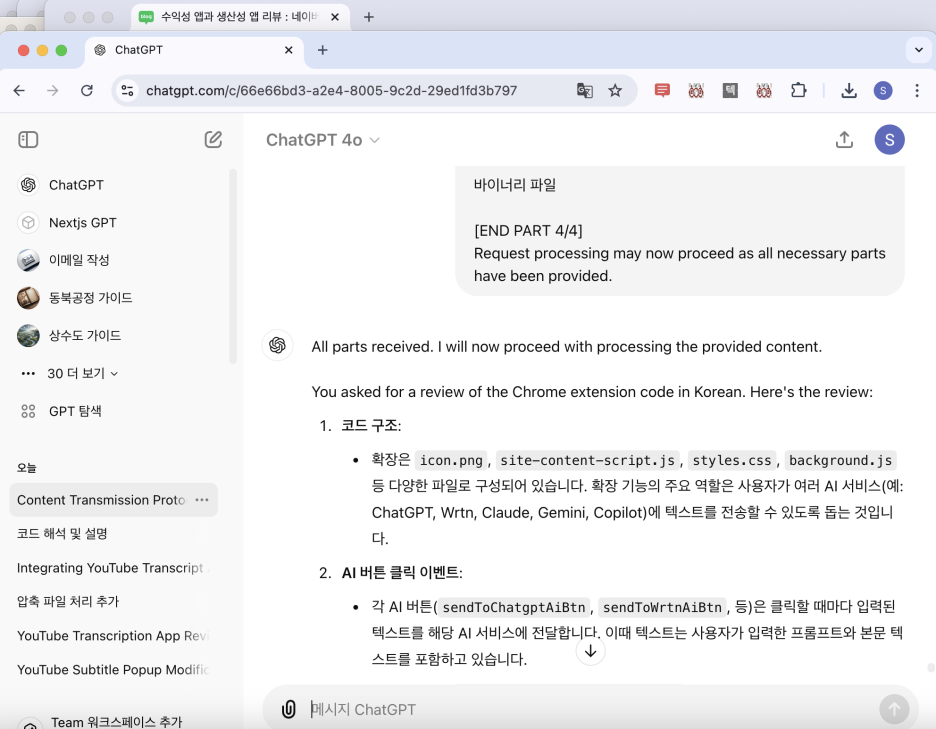Open YouTube Transcription App Review chat

[x=112, y=636]
